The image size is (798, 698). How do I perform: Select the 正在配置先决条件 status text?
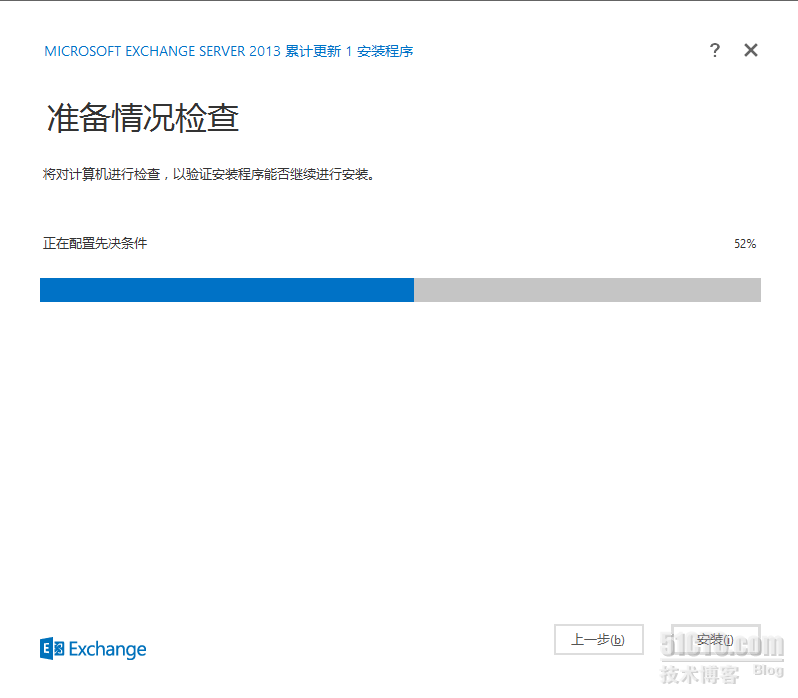(95, 243)
